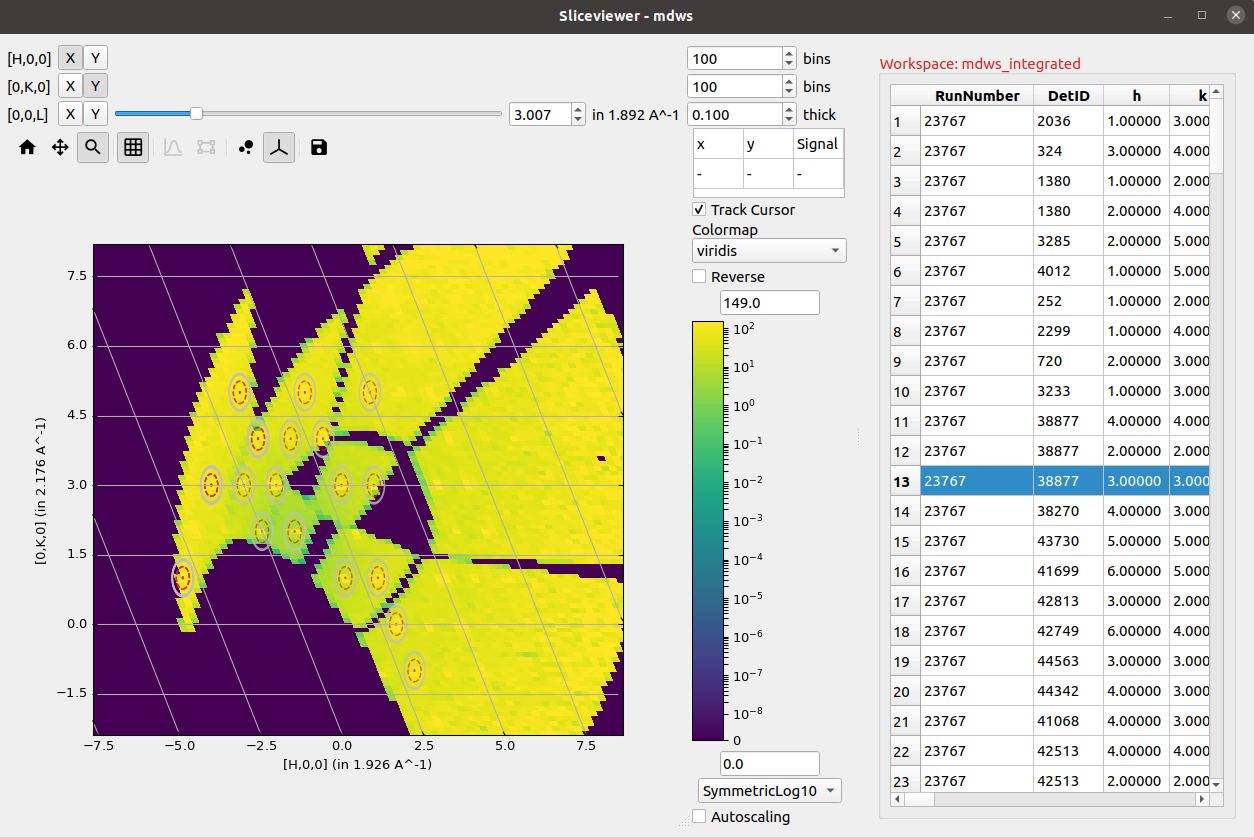Click the line plots curve icon

click(172, 148)
